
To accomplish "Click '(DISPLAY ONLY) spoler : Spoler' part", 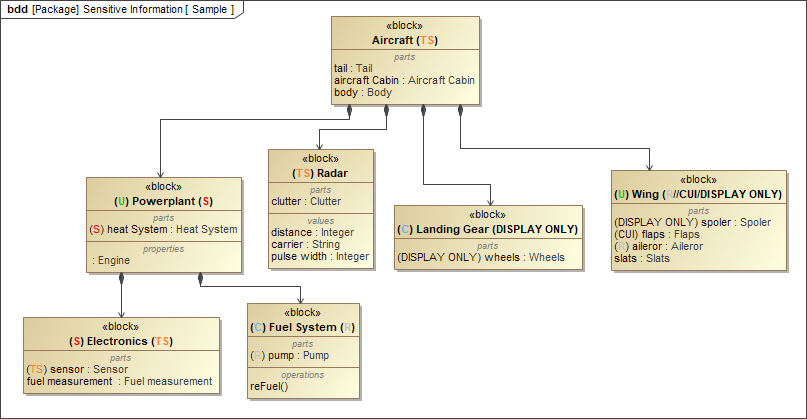I will point(692,222).
